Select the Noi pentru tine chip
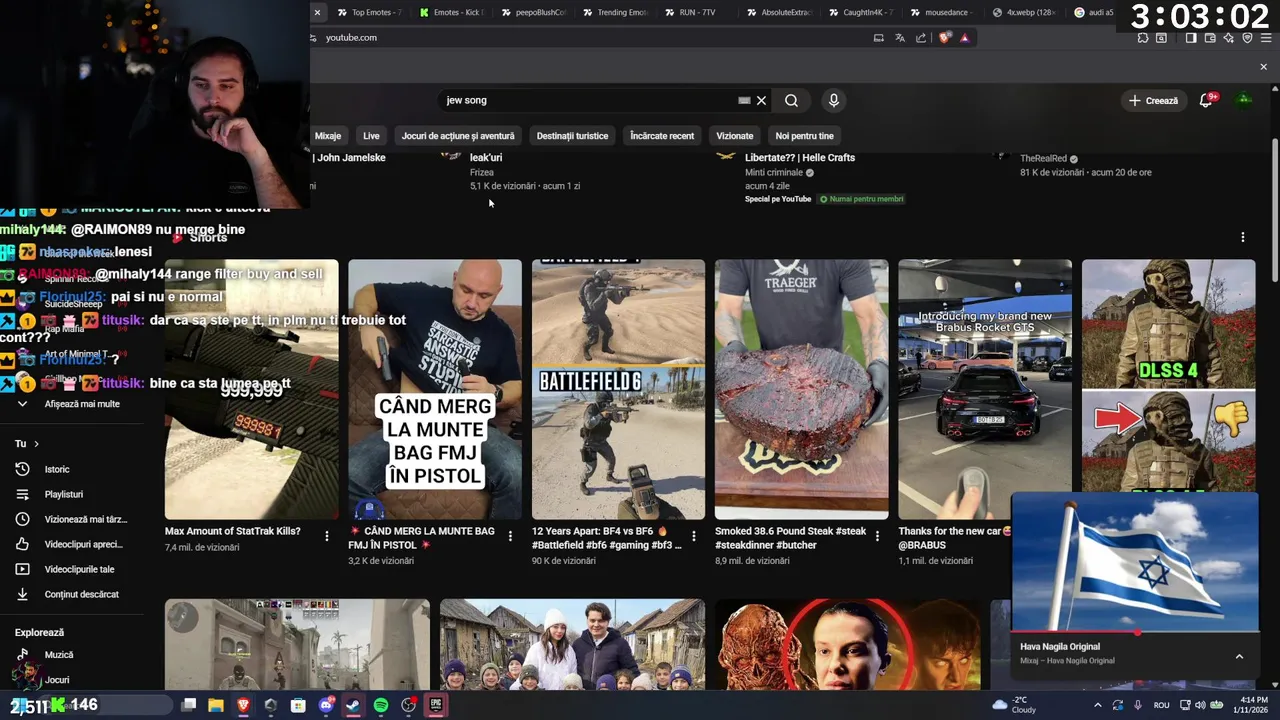This screenshot has width=1280, height=720. point(804,136)
